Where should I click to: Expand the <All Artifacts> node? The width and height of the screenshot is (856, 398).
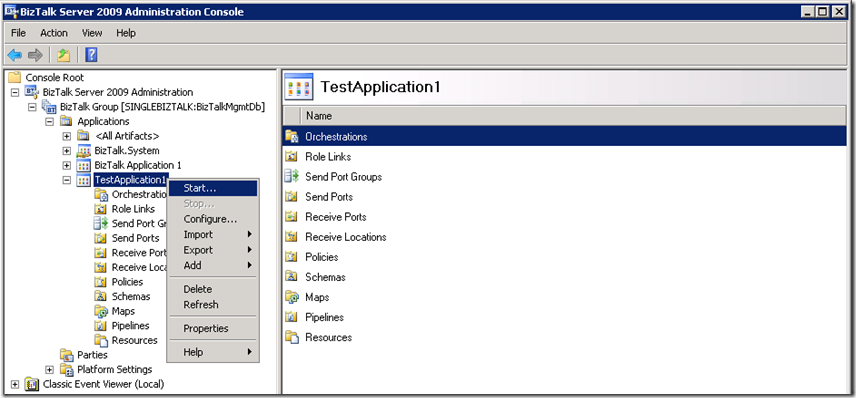coord(67,136)
